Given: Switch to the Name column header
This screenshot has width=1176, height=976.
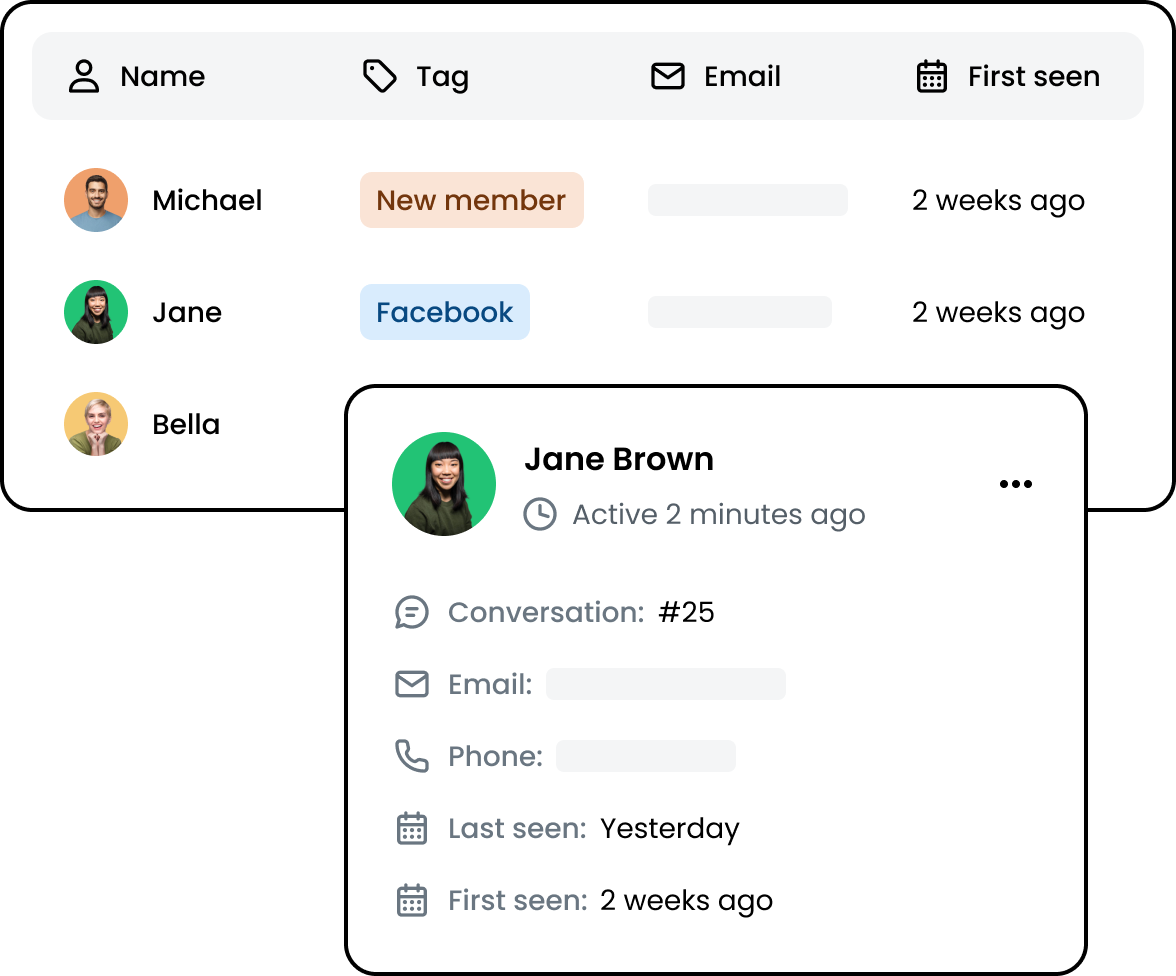Looking at the screenshot, I should 162,76.
